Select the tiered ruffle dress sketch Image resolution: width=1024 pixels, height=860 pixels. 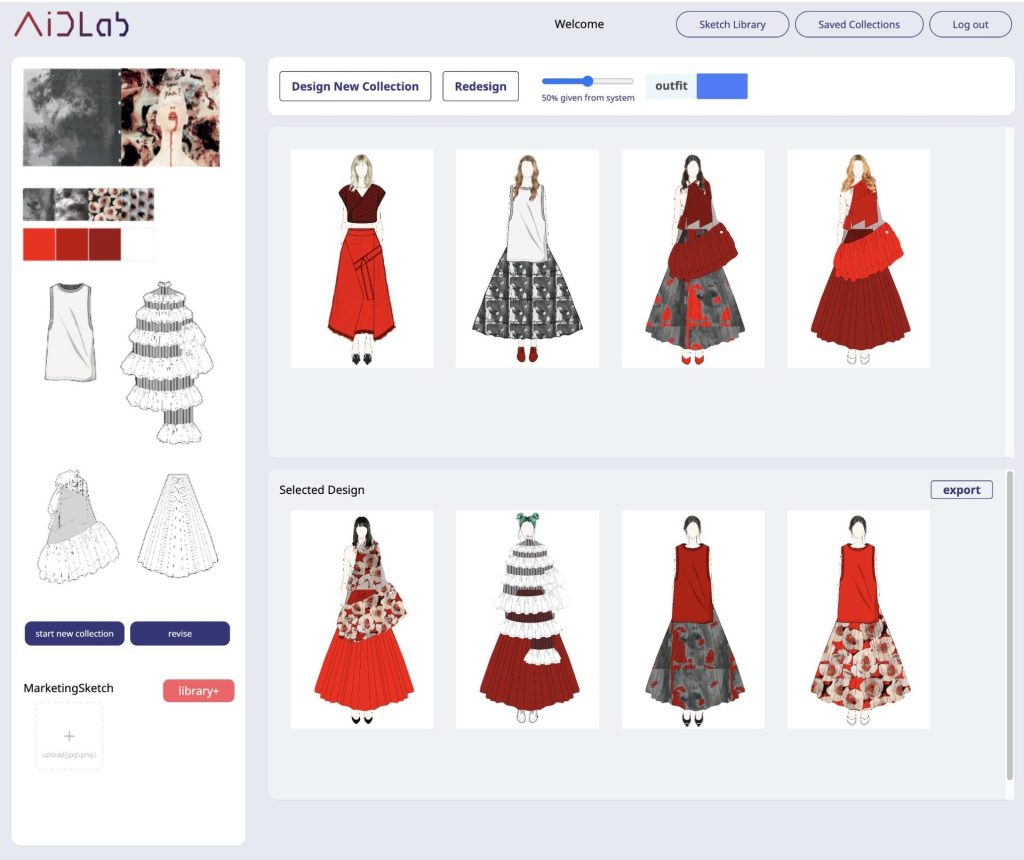[160, 361]
